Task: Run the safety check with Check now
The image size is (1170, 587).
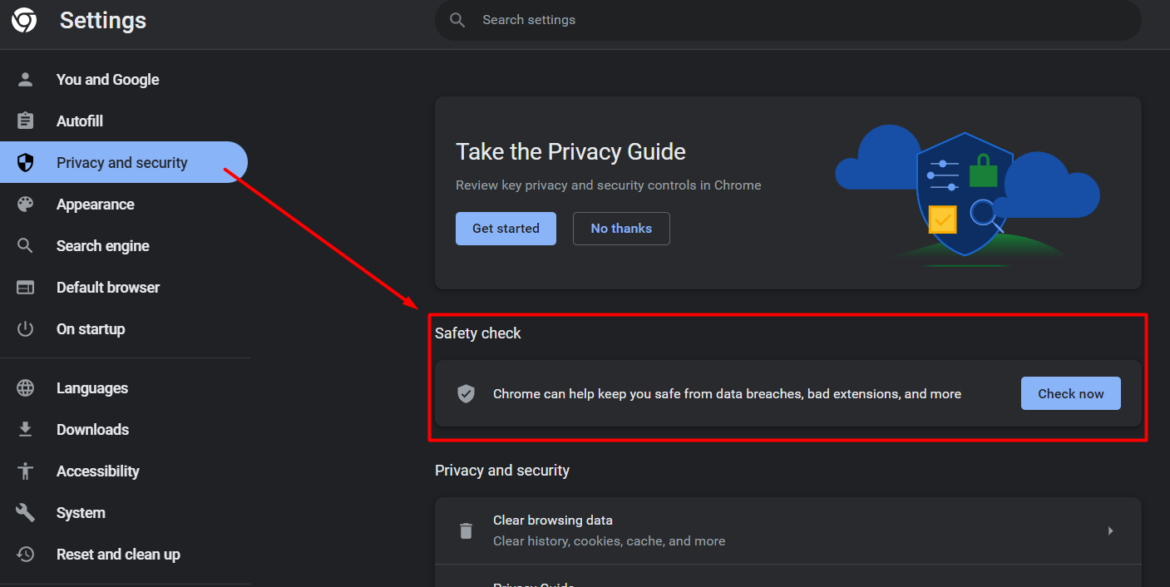Action: [1070, 394]
